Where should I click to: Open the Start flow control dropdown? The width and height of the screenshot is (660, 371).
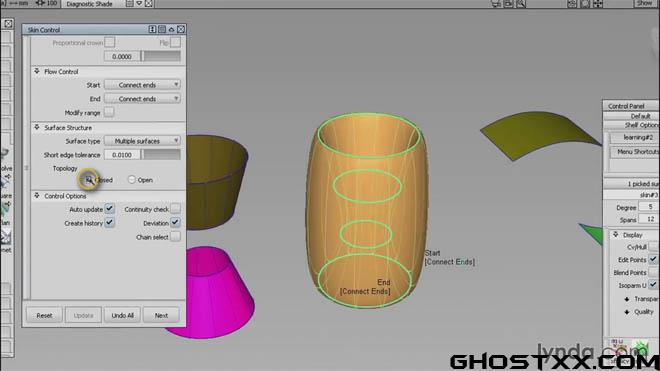click(143, 85)
